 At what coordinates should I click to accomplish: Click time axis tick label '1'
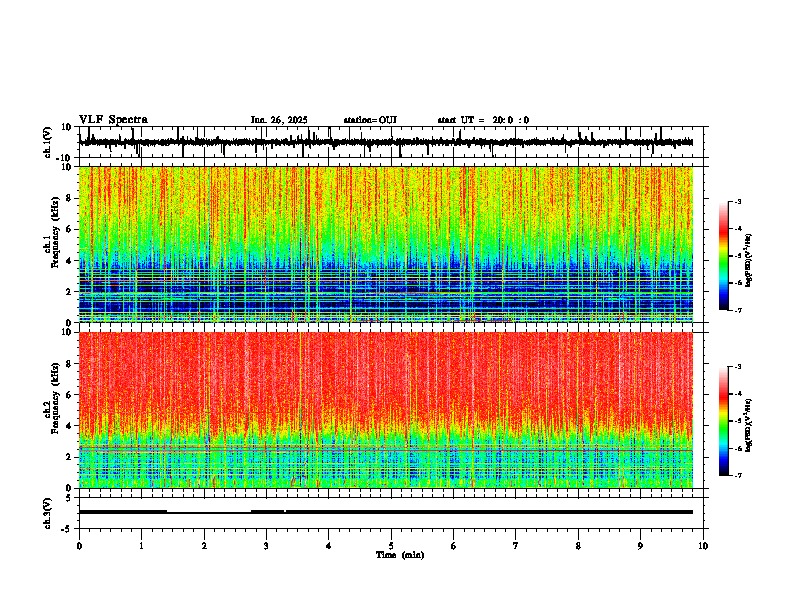[141, 546]
